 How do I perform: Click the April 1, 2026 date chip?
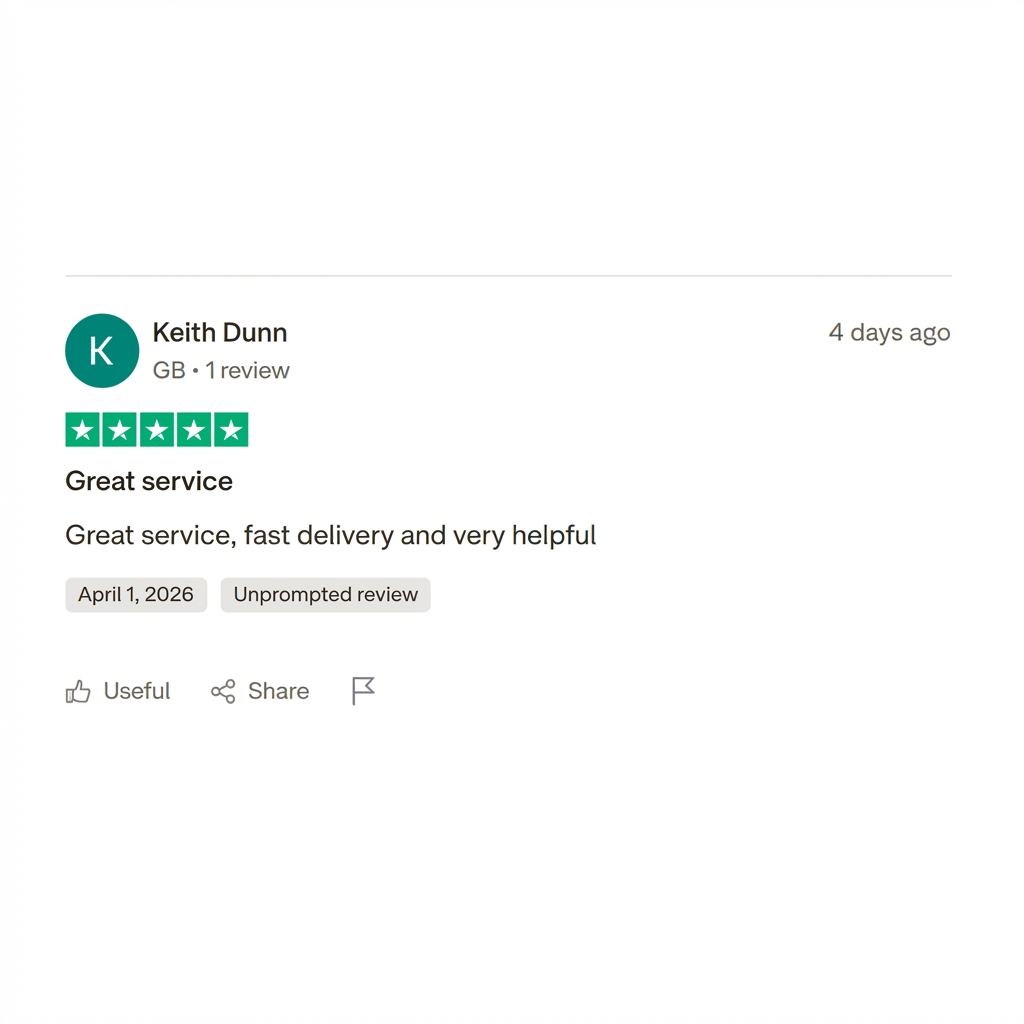coord(136,595)
